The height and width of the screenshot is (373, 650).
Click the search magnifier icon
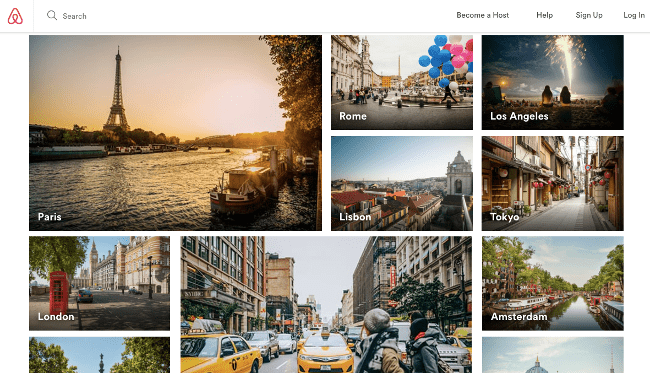pos(52,15)
